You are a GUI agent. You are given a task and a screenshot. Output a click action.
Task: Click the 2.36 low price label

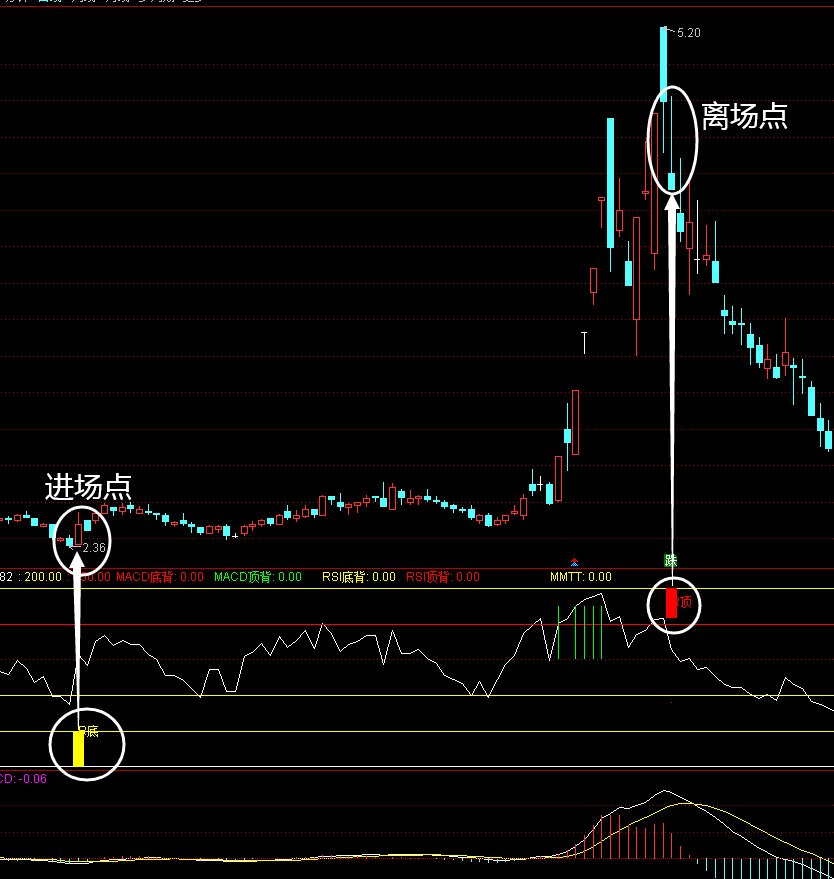(93, 548)
